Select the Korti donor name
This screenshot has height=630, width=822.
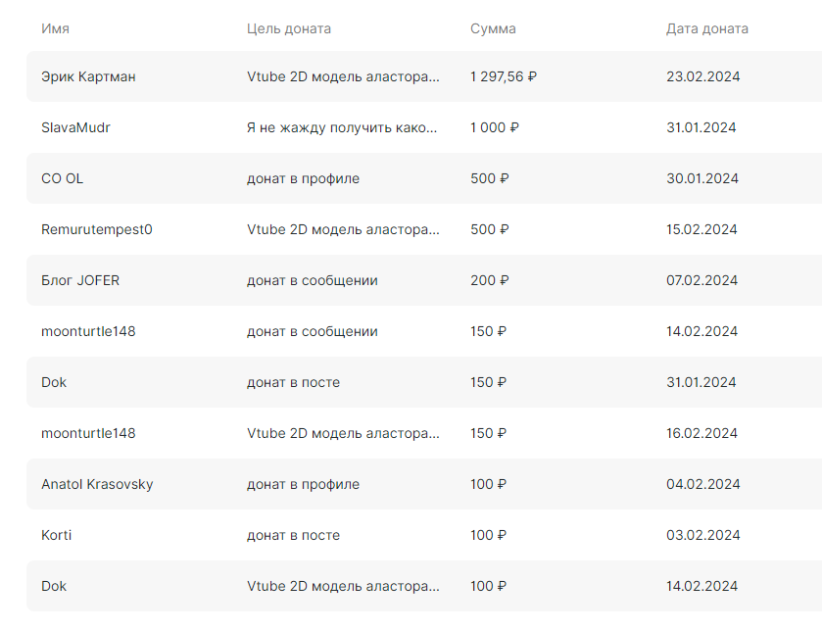tap(56, 535)
